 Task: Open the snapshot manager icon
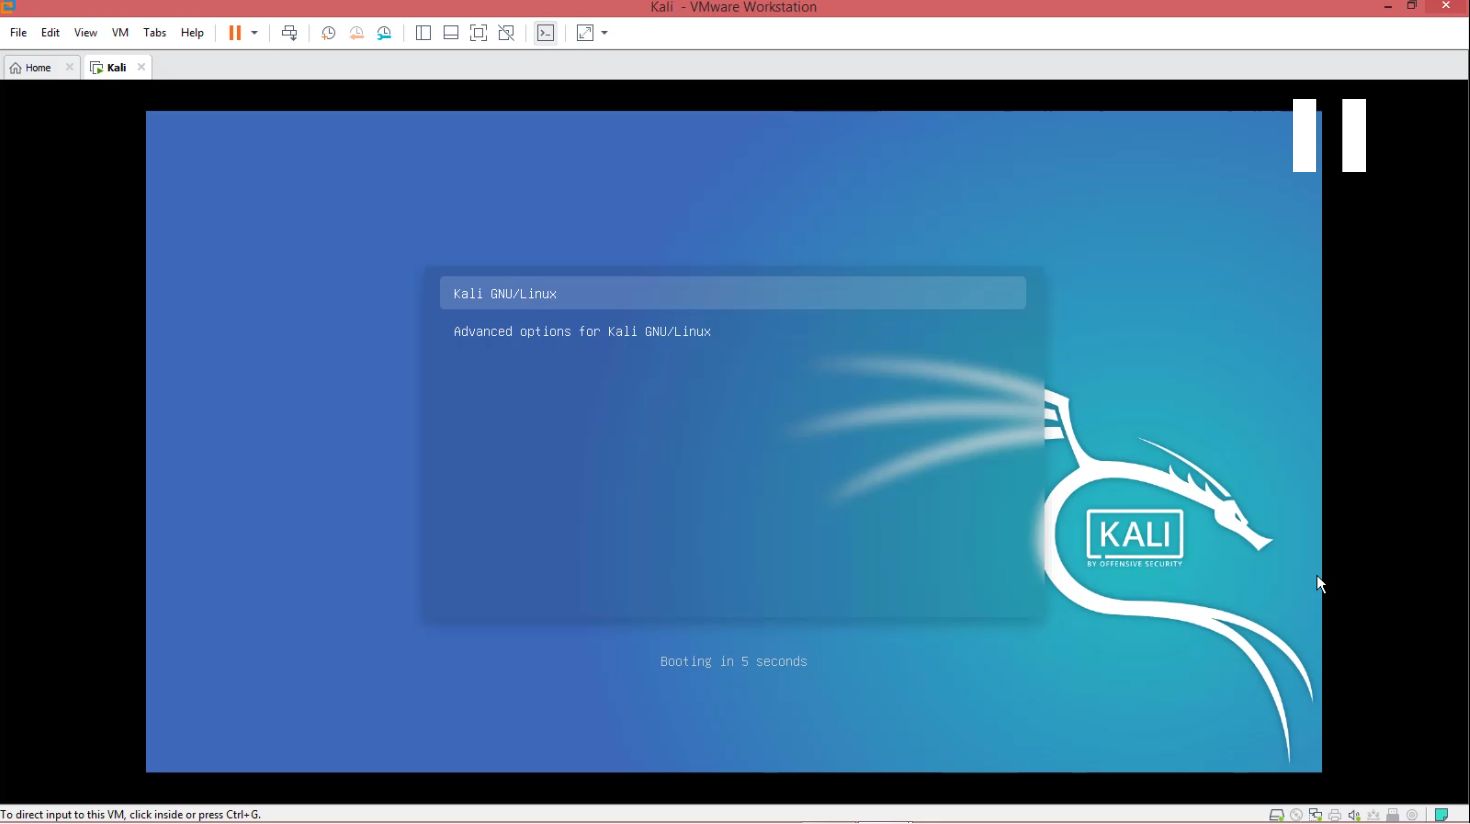(384, 33)
